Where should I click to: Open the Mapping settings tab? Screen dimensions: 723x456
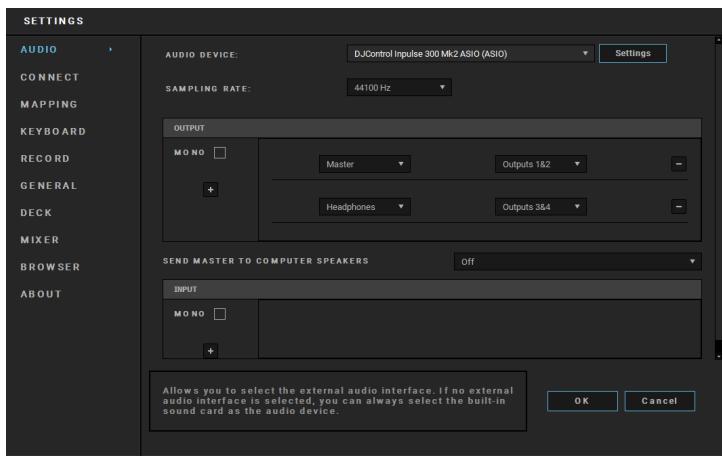click(x=49, y=104)
